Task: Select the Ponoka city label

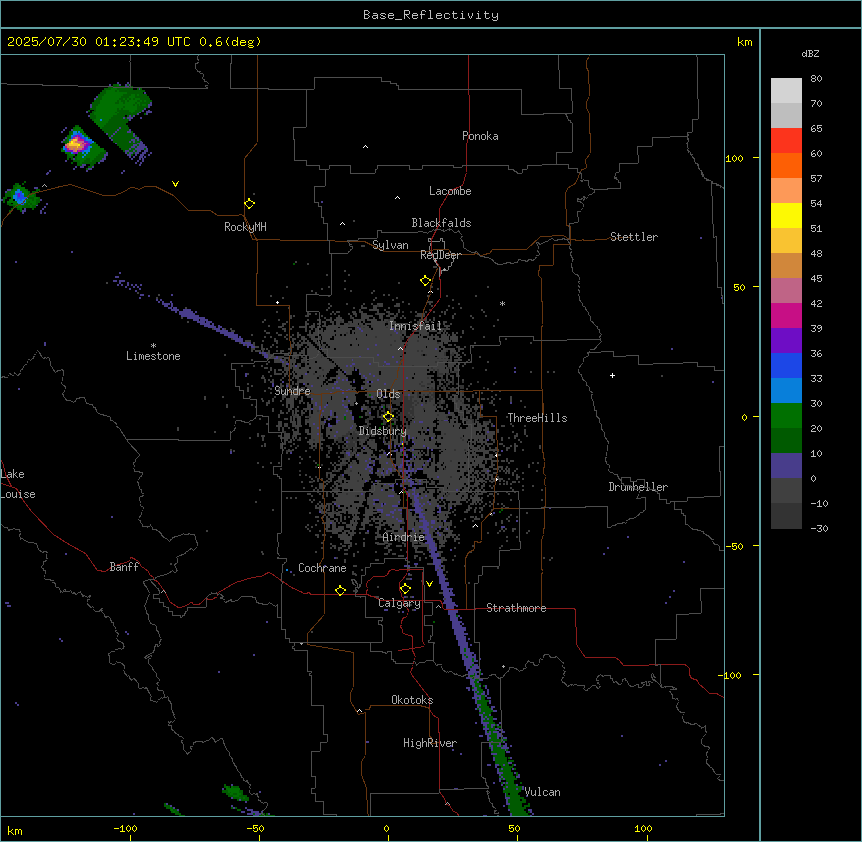Action: coord(480,136)
